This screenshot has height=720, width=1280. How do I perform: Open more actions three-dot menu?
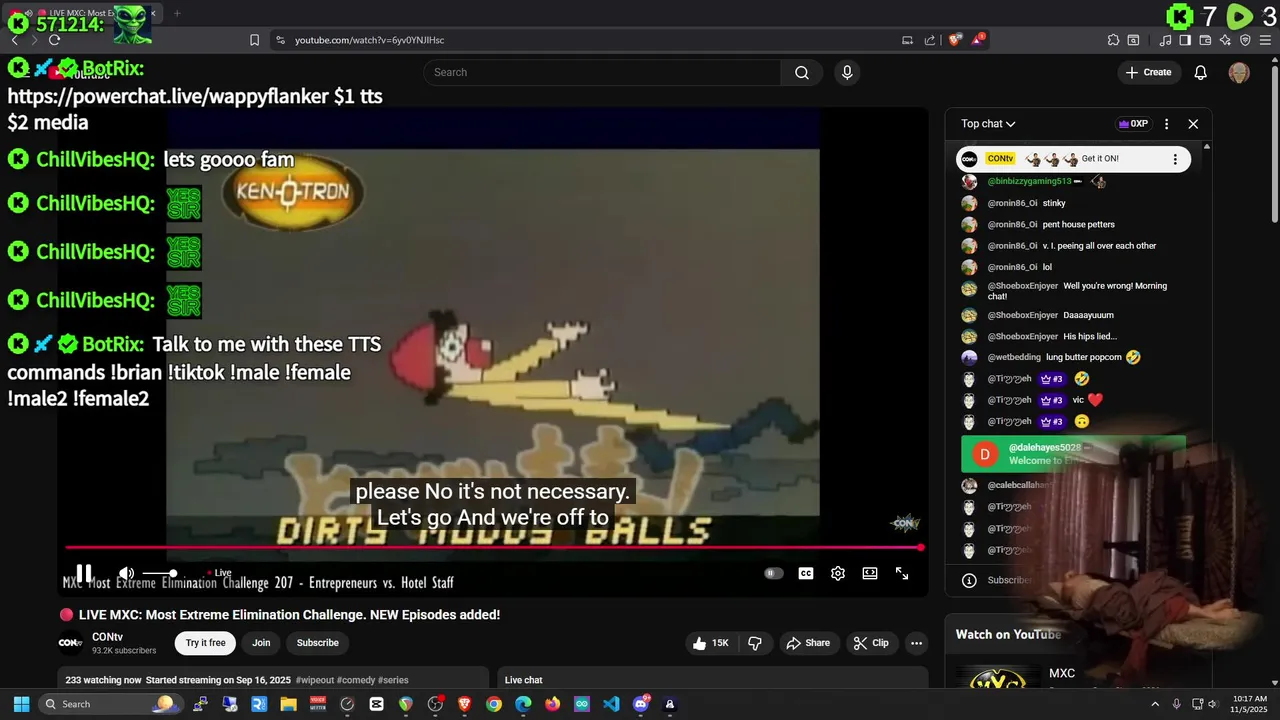coord(916,643)
